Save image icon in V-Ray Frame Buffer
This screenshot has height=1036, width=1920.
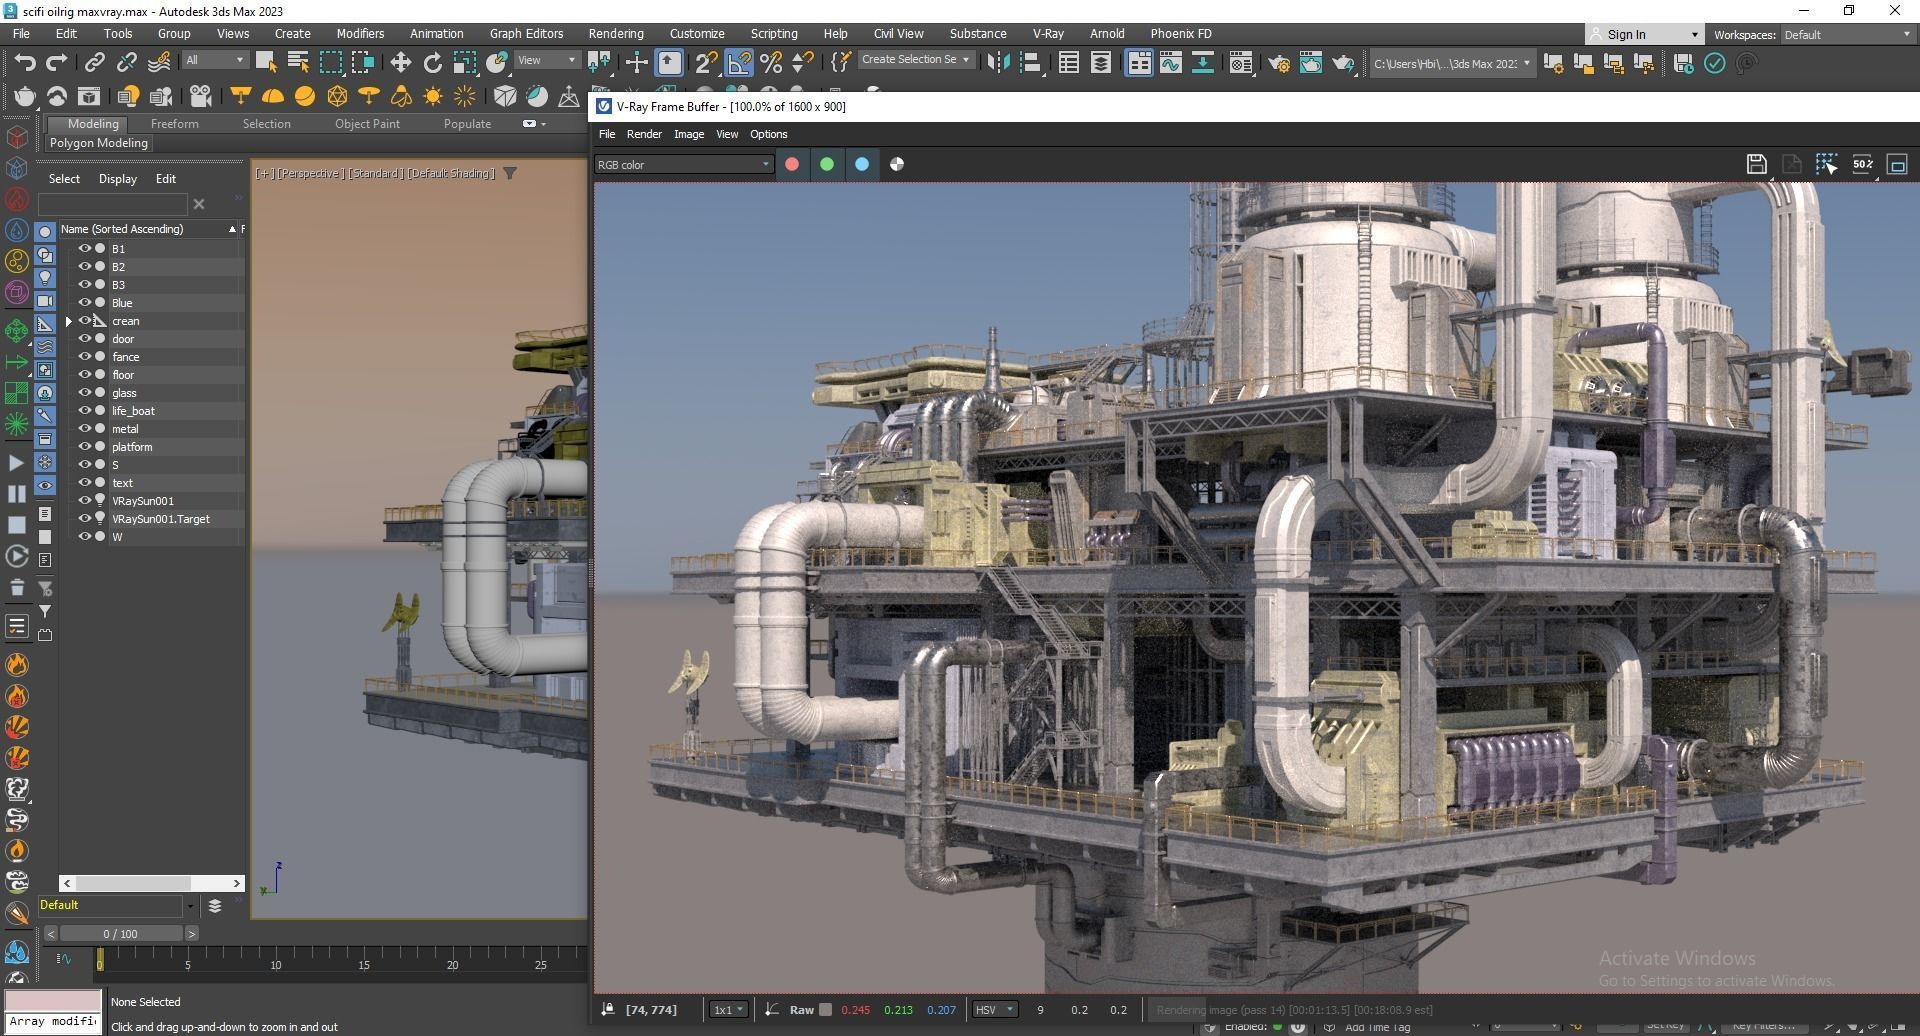1756,164
